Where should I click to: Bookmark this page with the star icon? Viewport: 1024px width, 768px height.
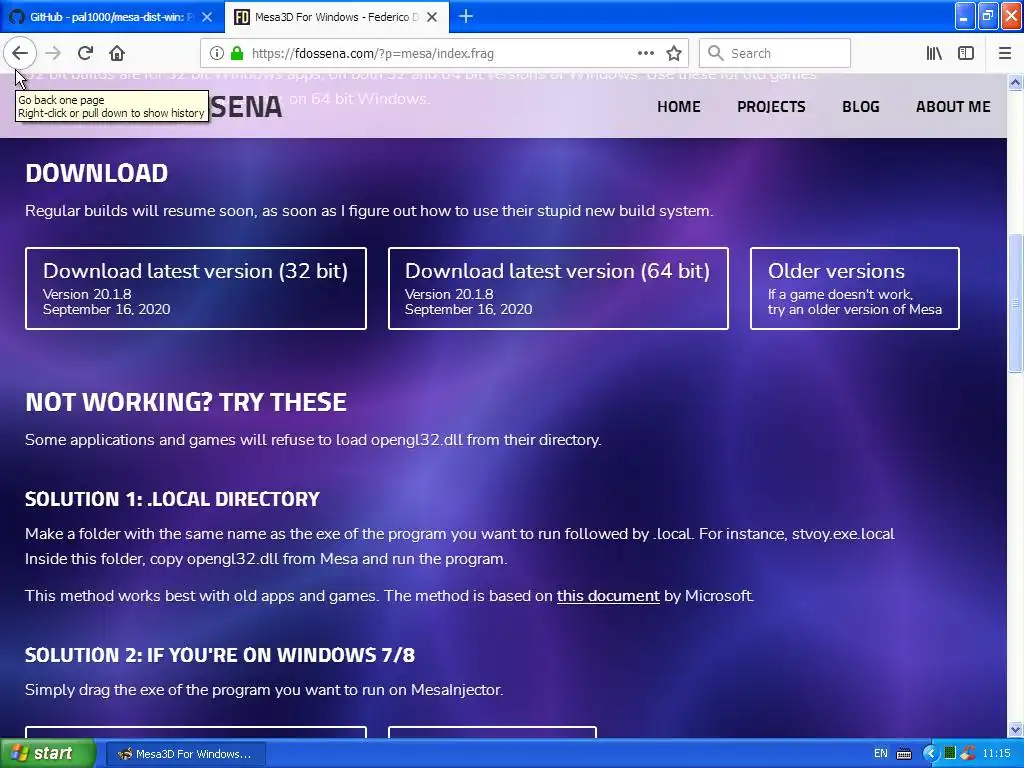[x=674, y=53]
